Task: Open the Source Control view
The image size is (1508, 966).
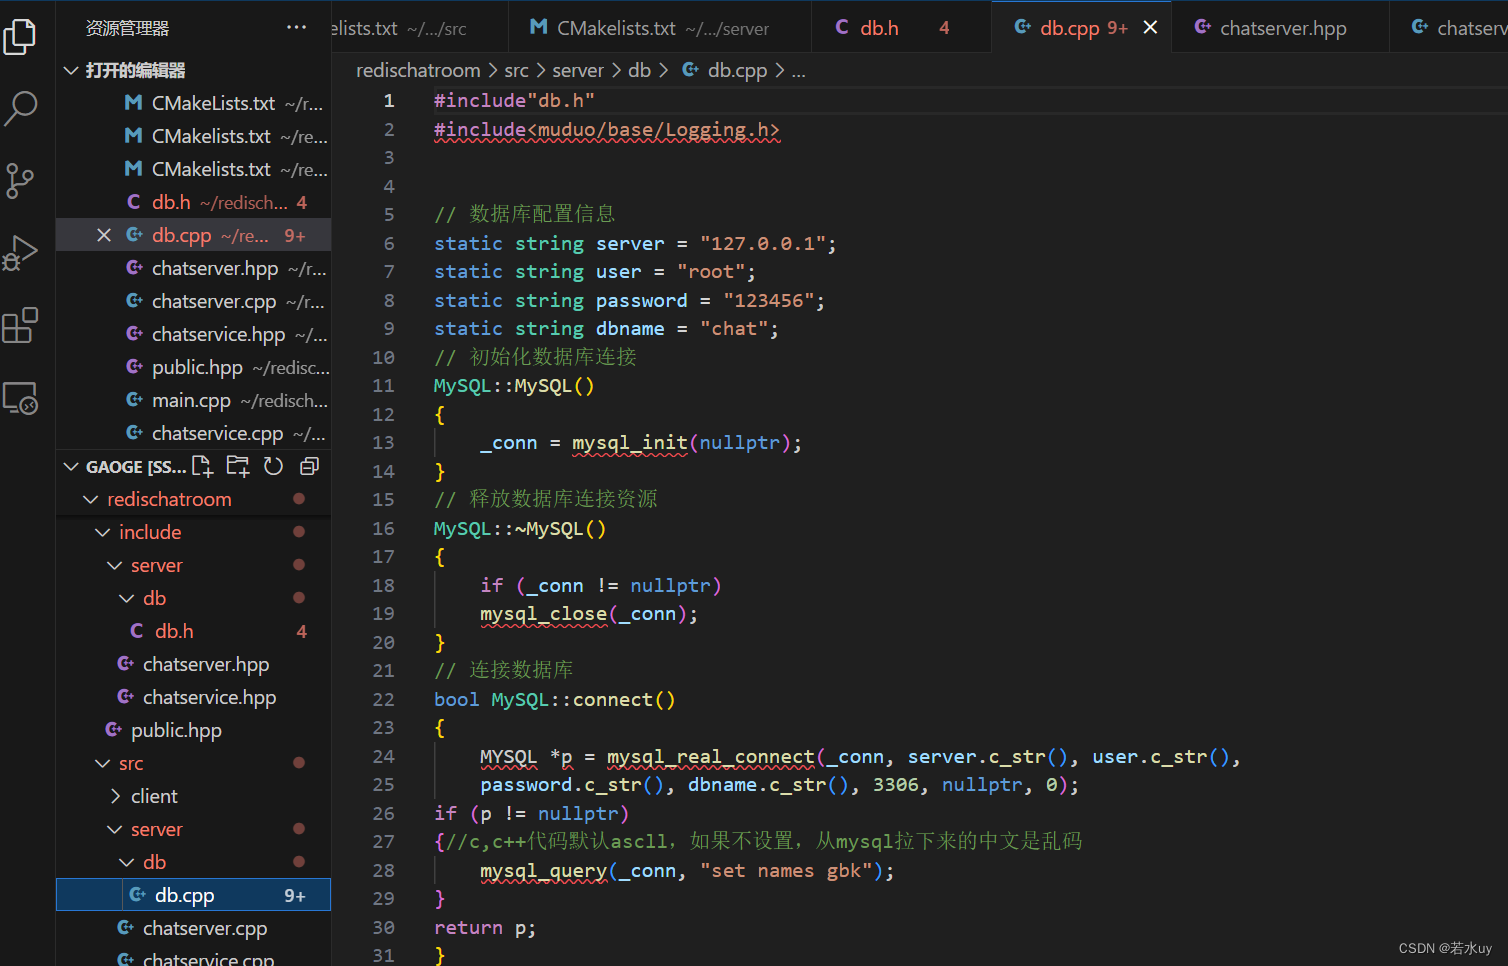Action: (20, 181)
